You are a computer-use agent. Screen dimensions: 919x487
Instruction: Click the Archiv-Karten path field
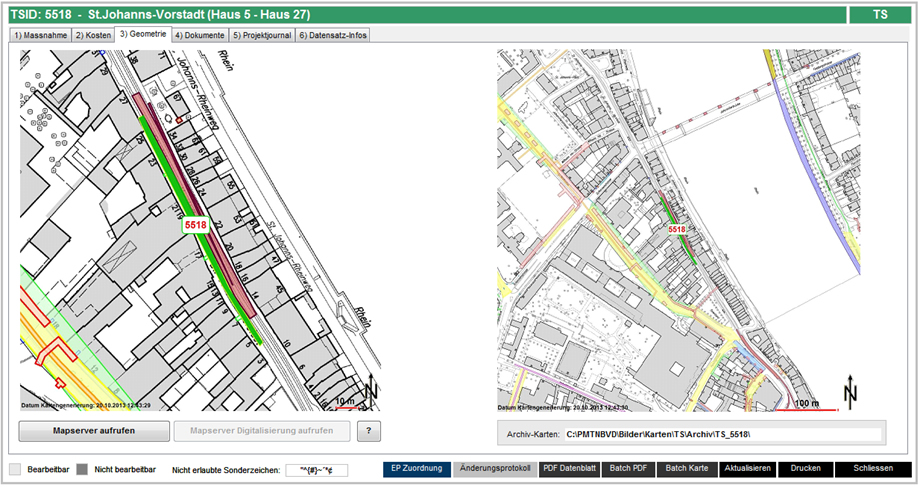tap(722, 435)
